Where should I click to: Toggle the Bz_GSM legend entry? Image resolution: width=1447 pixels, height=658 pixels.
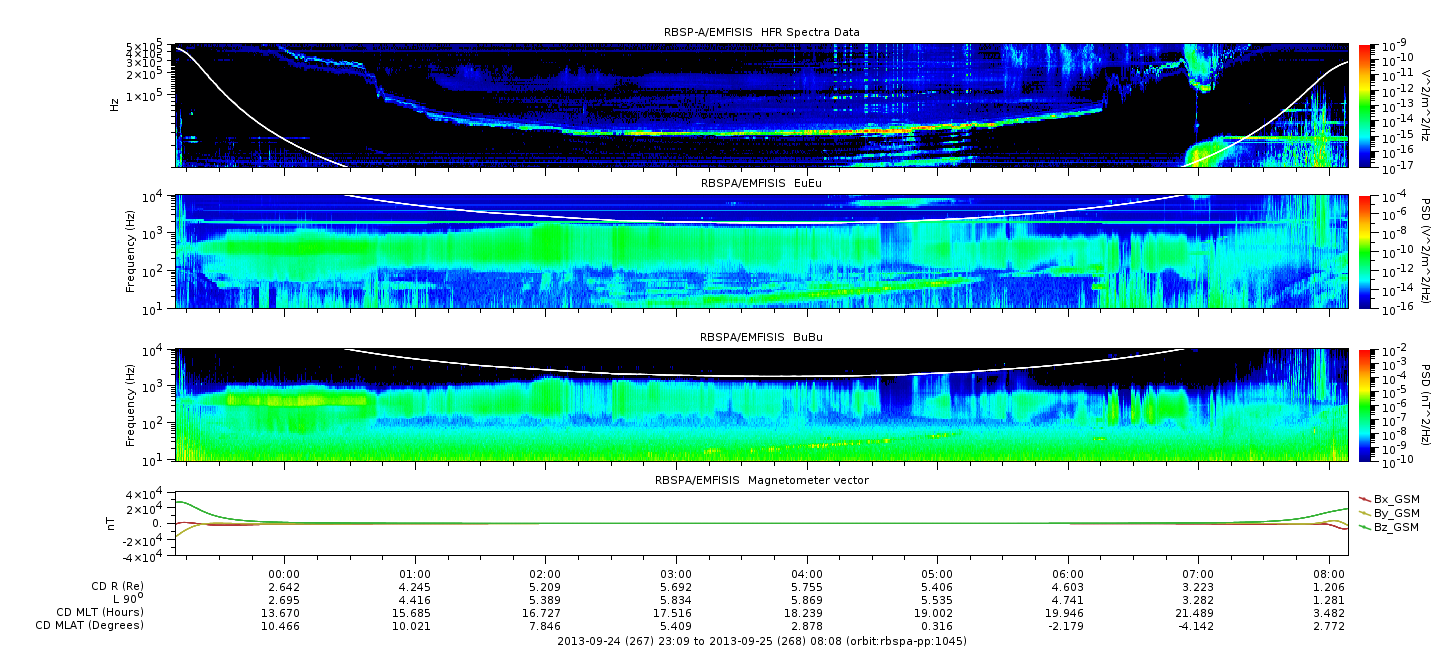pyautogui.click(x=1396, y=526)
